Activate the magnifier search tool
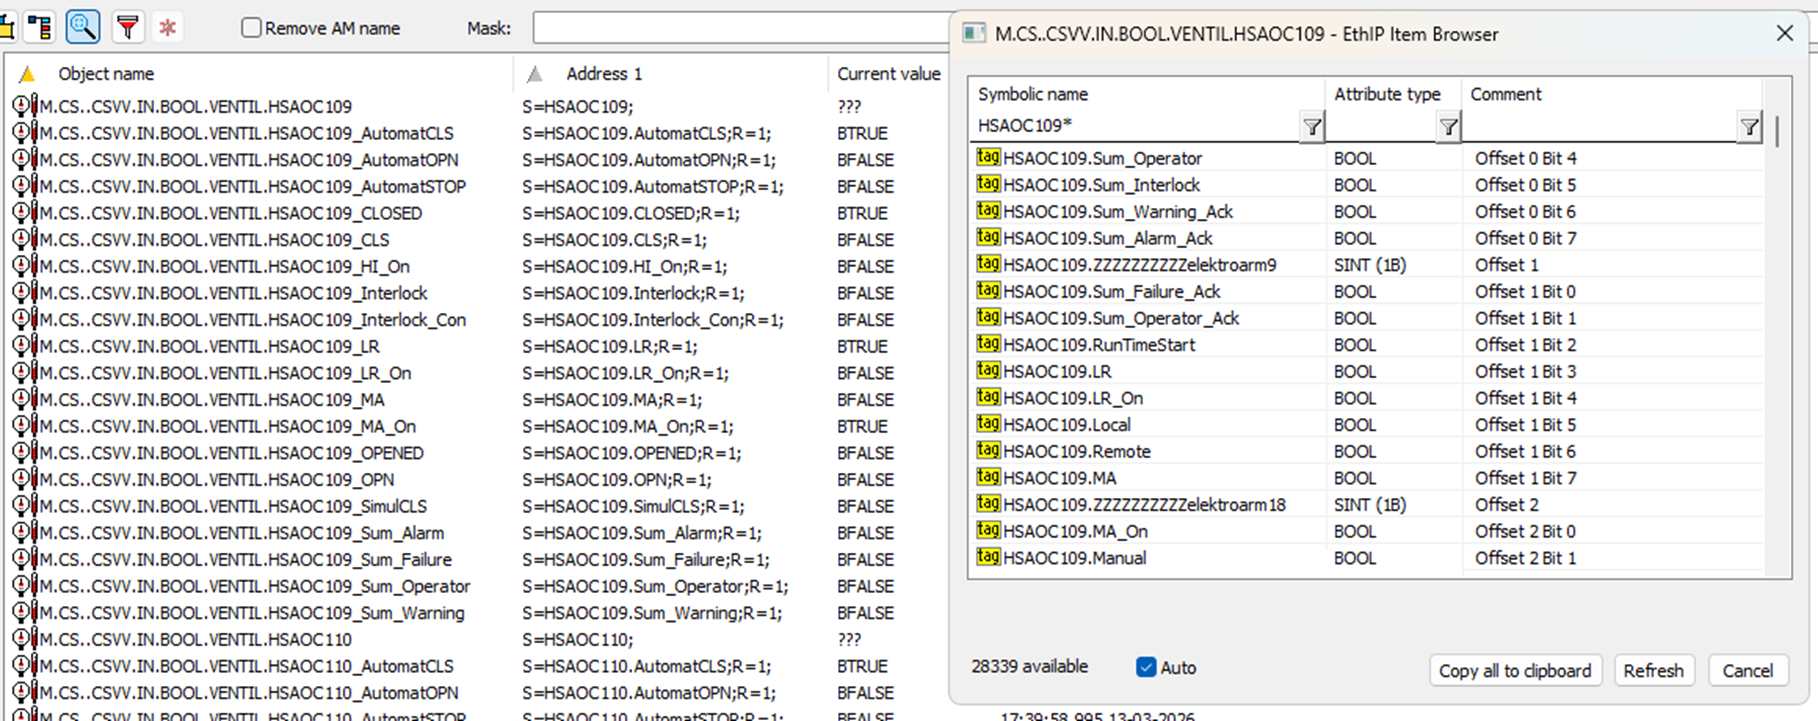This screenshot has width=1818, height=721. [x=83, y=27]
